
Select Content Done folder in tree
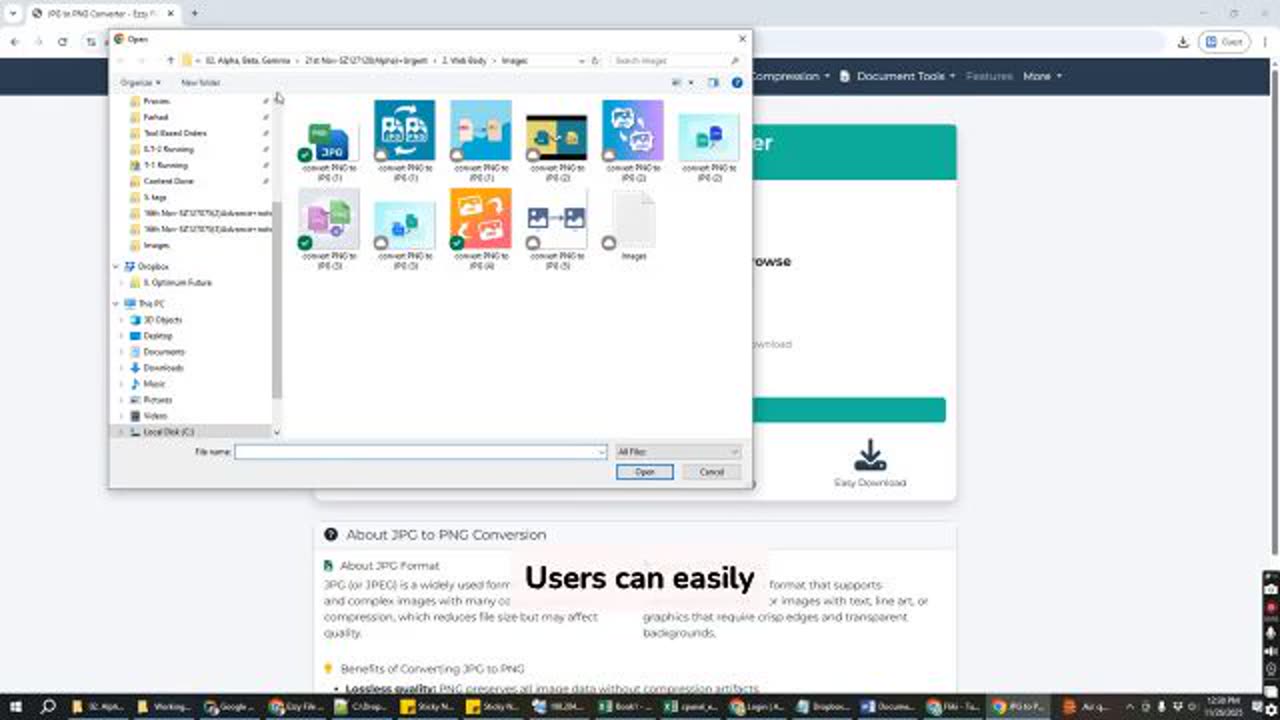point(169,181)
